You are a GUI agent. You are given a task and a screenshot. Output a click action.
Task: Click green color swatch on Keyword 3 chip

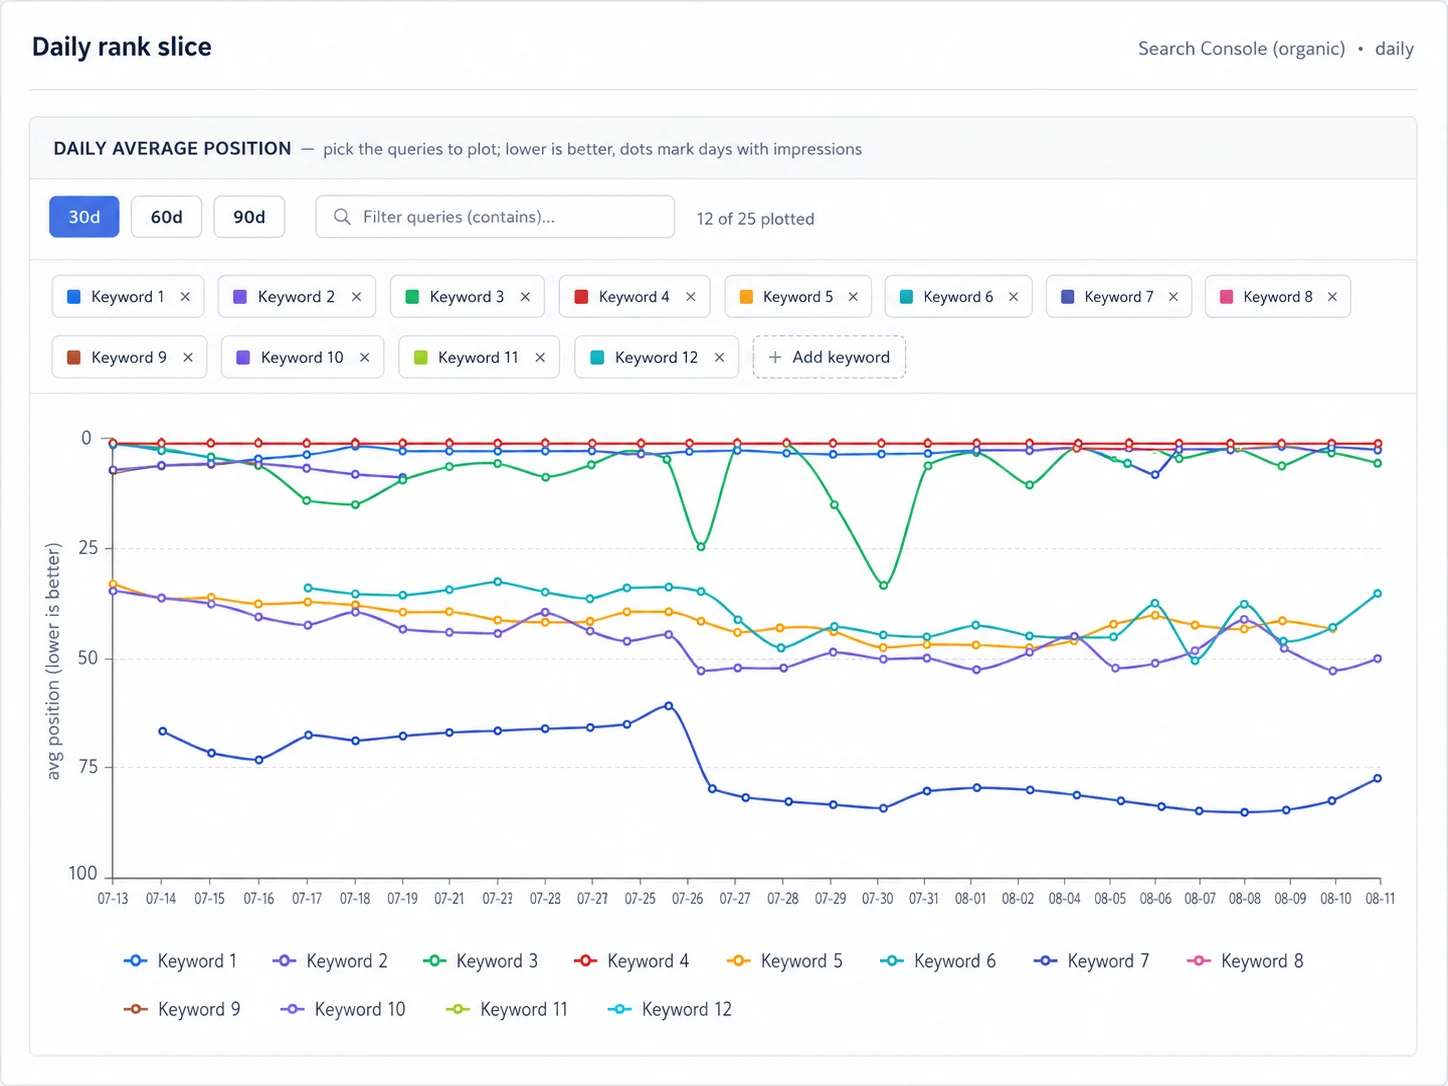click(x=412, y=297)
